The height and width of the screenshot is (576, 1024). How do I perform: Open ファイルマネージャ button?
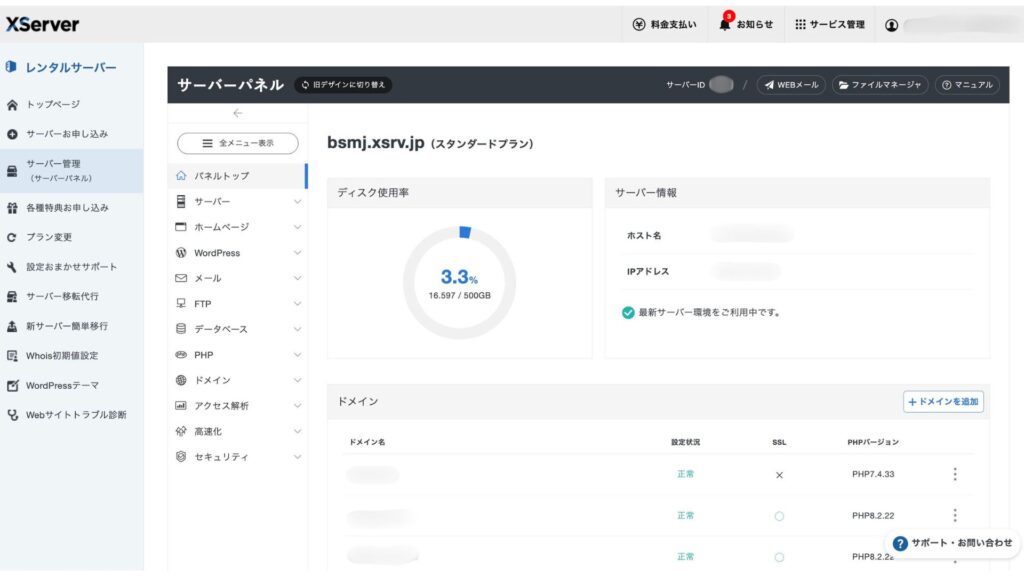click(880, 85)
